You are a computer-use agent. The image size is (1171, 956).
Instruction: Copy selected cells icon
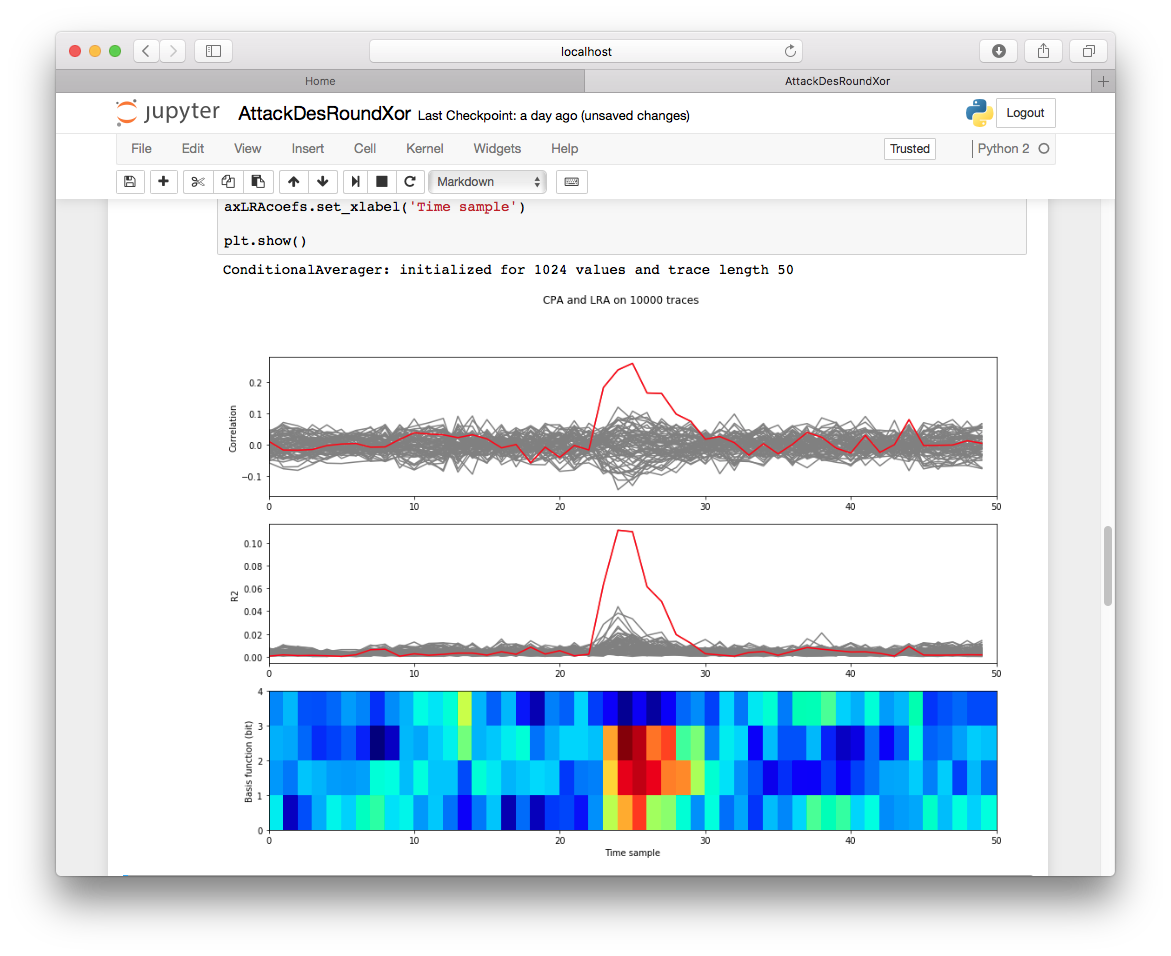228,182
